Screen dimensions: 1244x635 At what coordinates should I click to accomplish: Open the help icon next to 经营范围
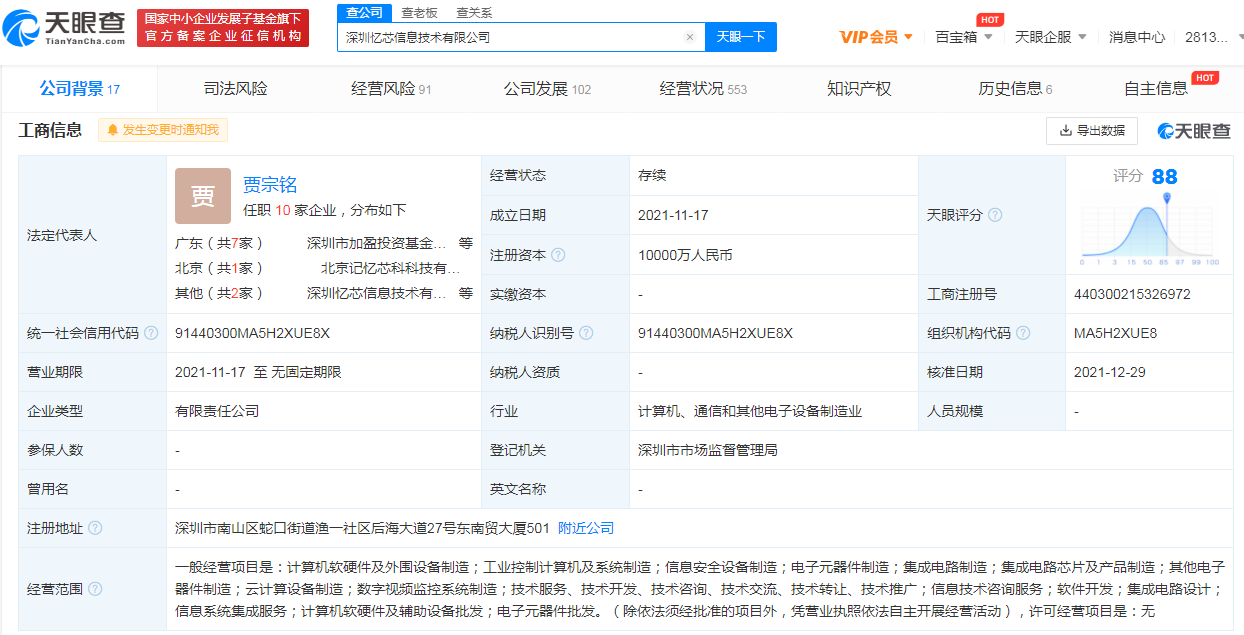(95, 589)
